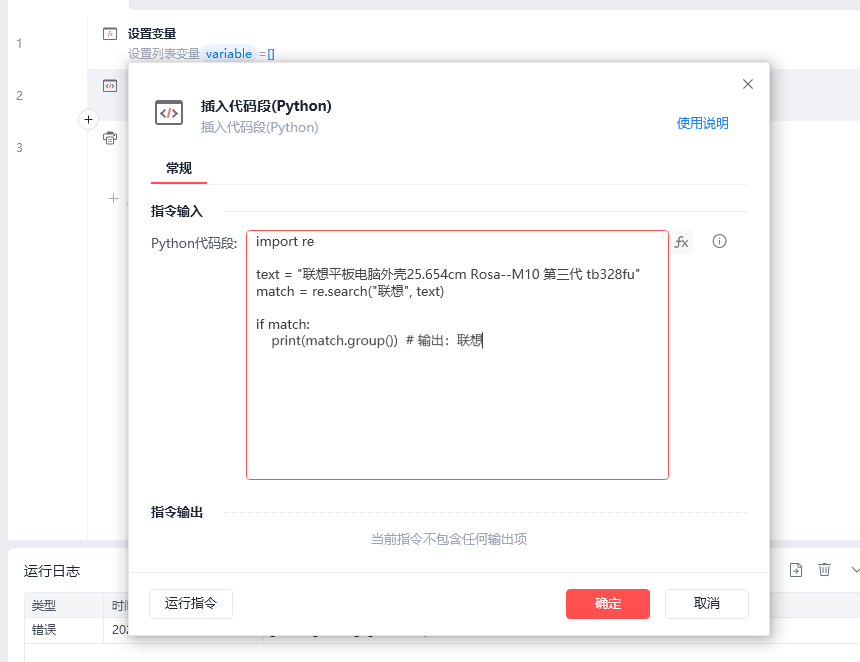The image size is (860, 662).
Task: Open the 使用说明 help link
Action: (702, 123)
